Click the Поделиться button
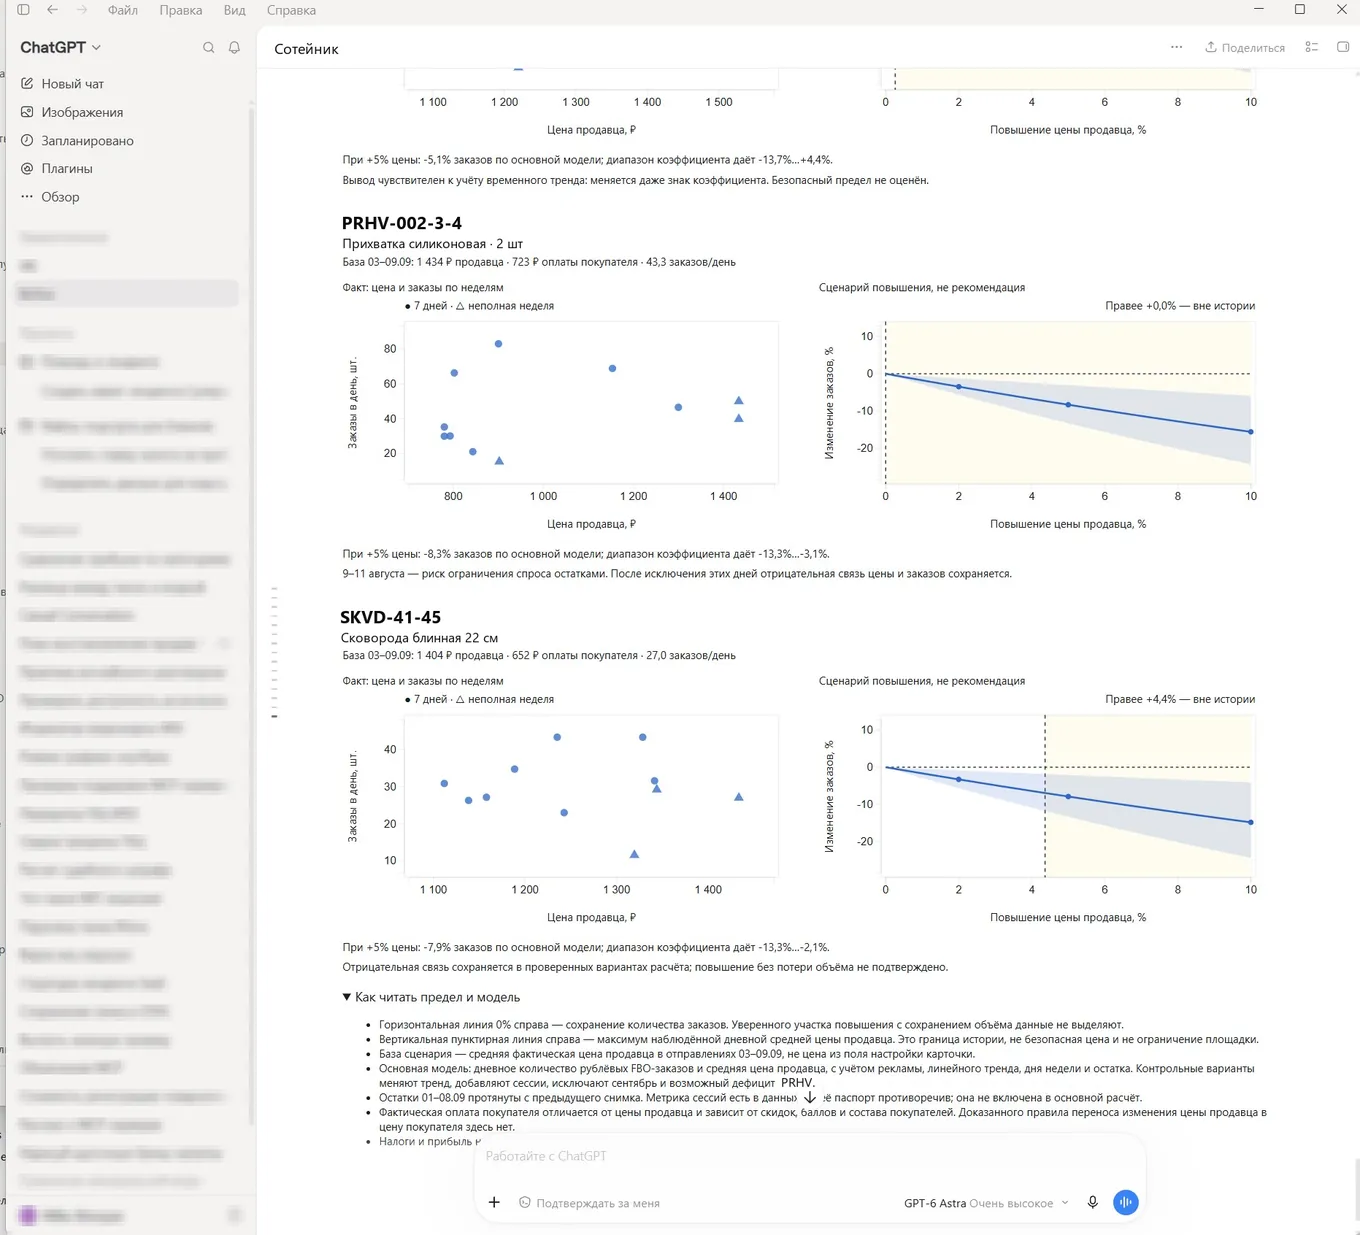The width and height of the screenshot is (1360, 1235). click(1245, 47)
